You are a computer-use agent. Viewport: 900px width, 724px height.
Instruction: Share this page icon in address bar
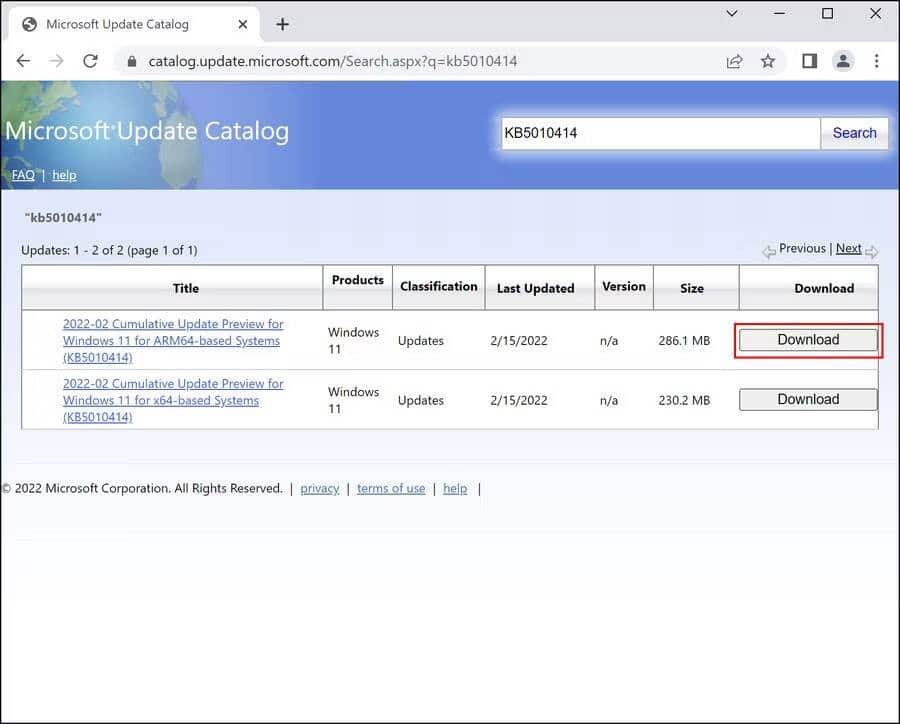click(735, 61)
